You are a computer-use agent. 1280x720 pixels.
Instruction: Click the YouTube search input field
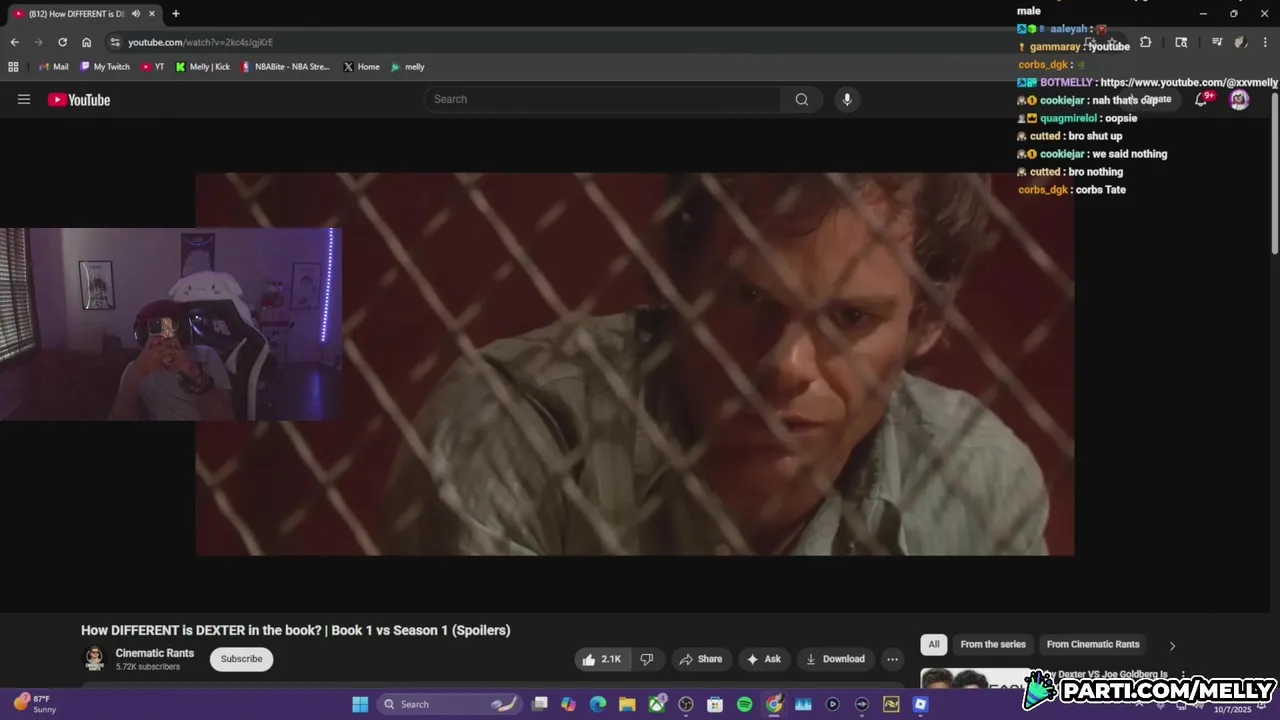pyautogui.click(x=602, y=99)
